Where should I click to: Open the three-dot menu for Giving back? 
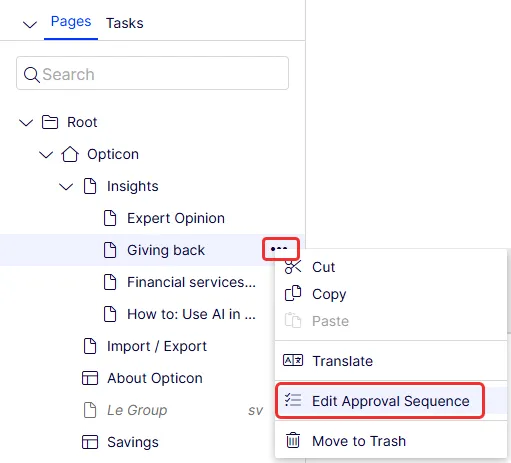(279, 249)
